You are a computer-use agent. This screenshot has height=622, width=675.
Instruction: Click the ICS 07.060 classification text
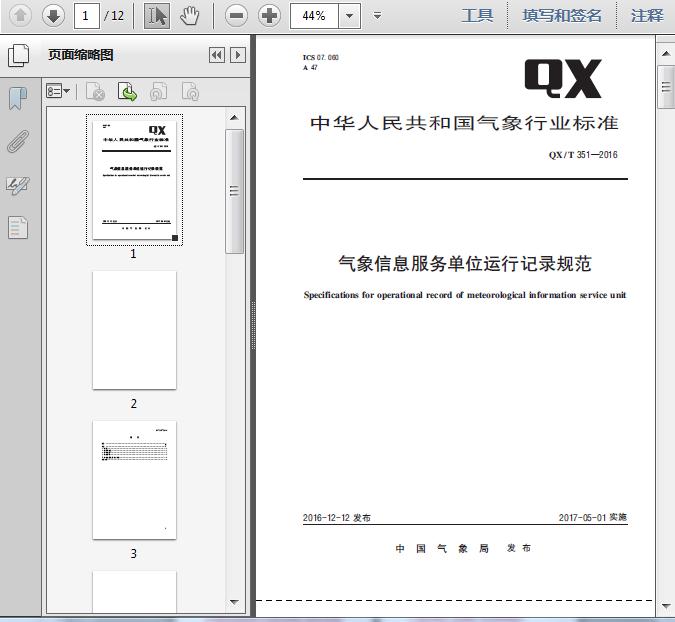click(x=321, y=57)
